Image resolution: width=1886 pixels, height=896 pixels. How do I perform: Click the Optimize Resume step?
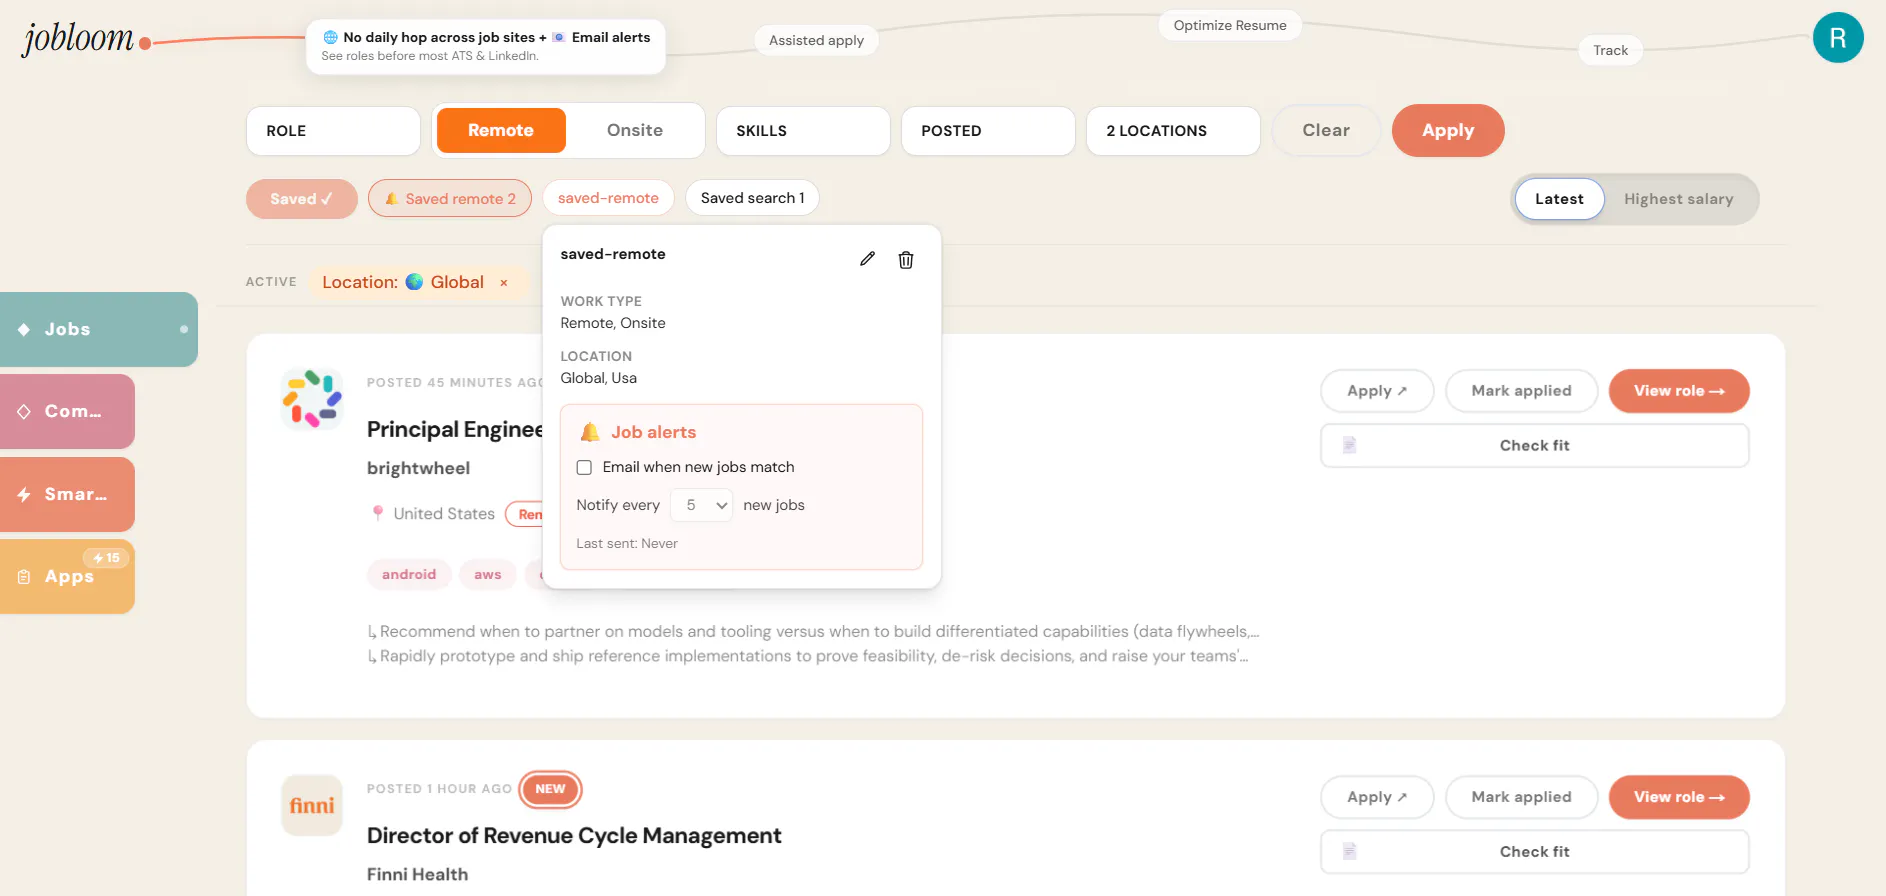[x=1230, y=25]
